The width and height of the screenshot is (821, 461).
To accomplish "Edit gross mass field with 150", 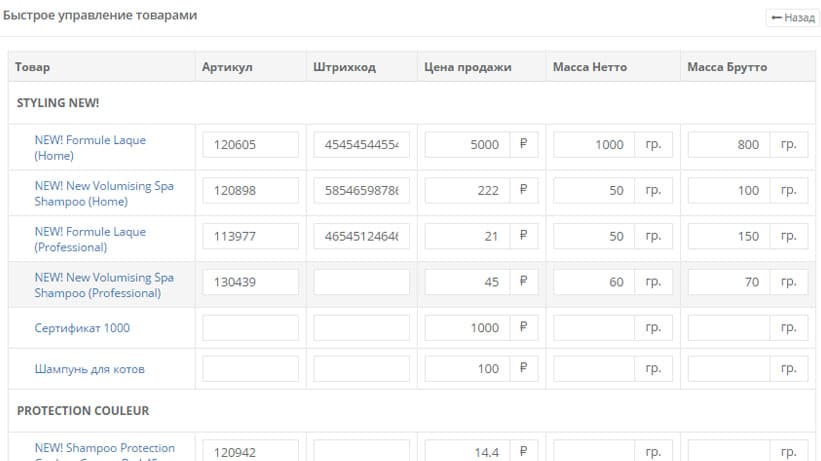I will pyautogui.click(x=729, y=236).
